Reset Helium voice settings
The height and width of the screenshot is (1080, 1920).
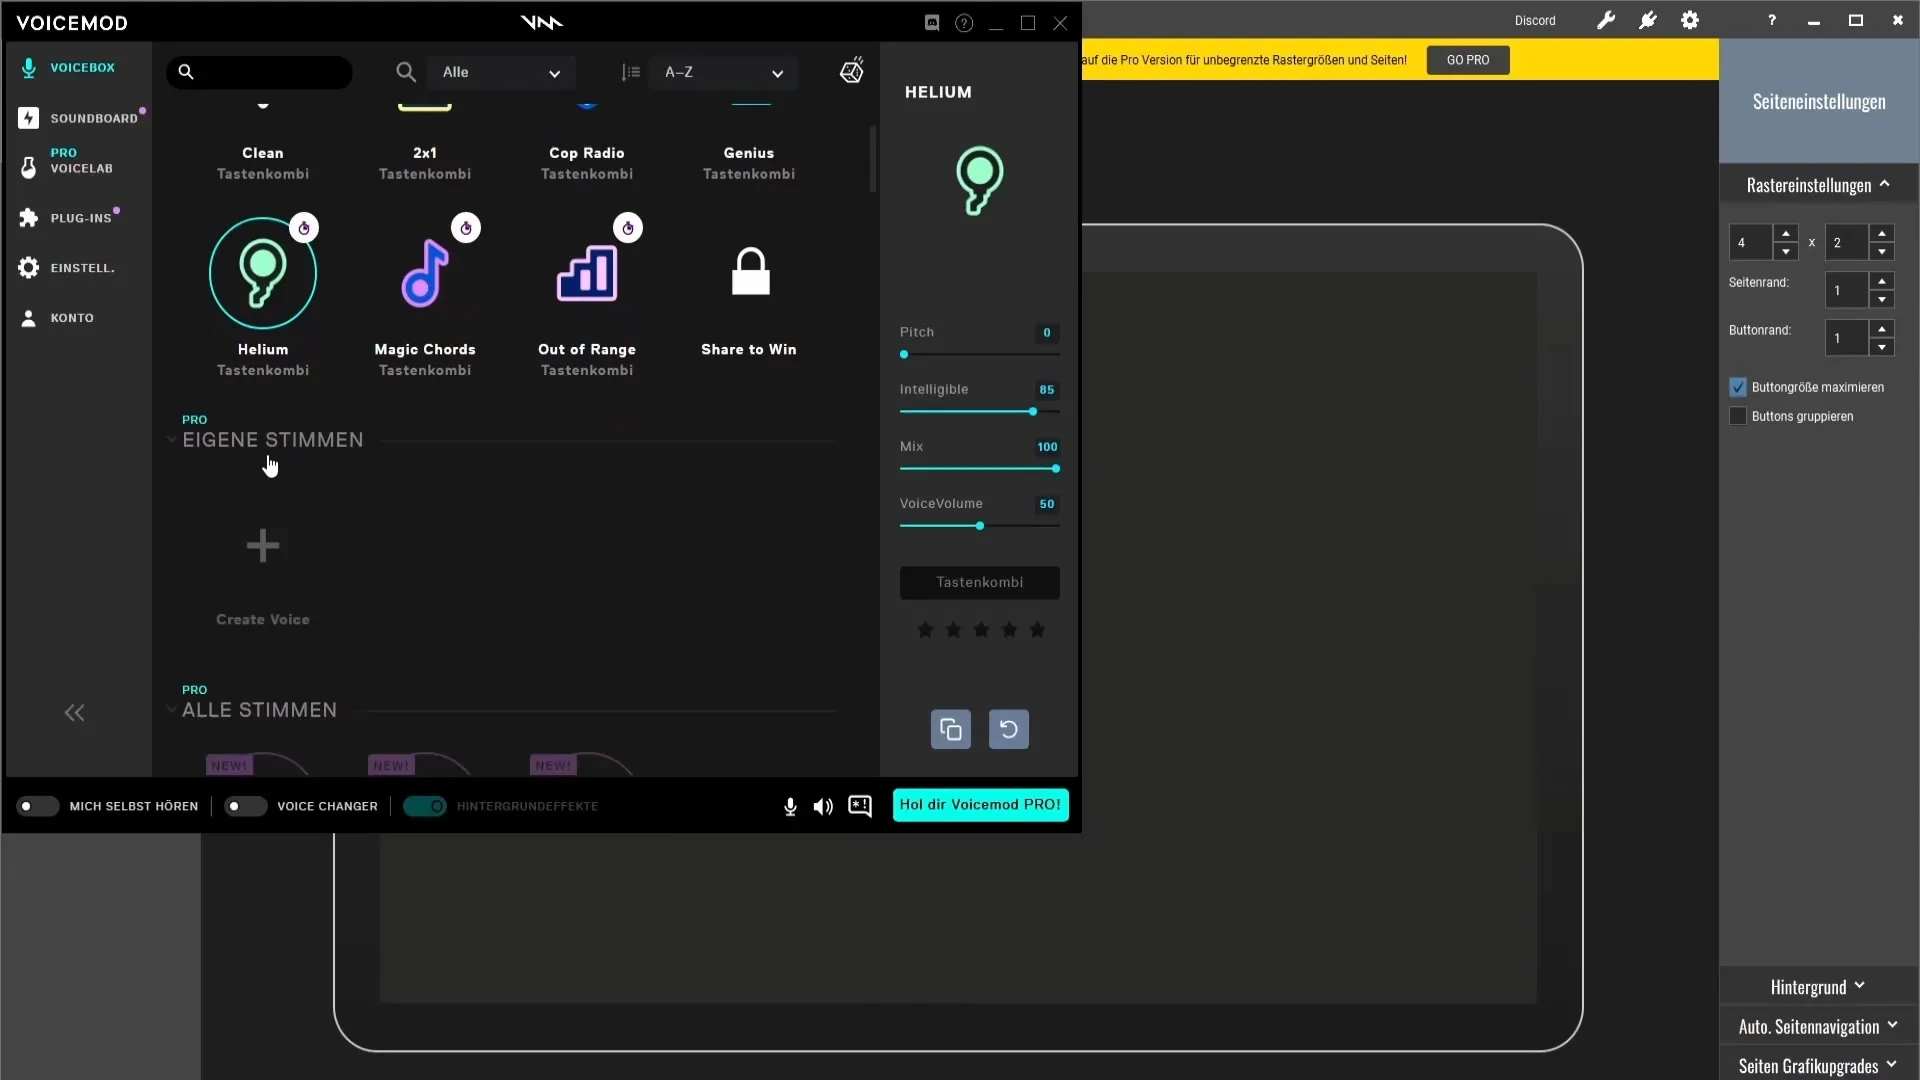1009,729
